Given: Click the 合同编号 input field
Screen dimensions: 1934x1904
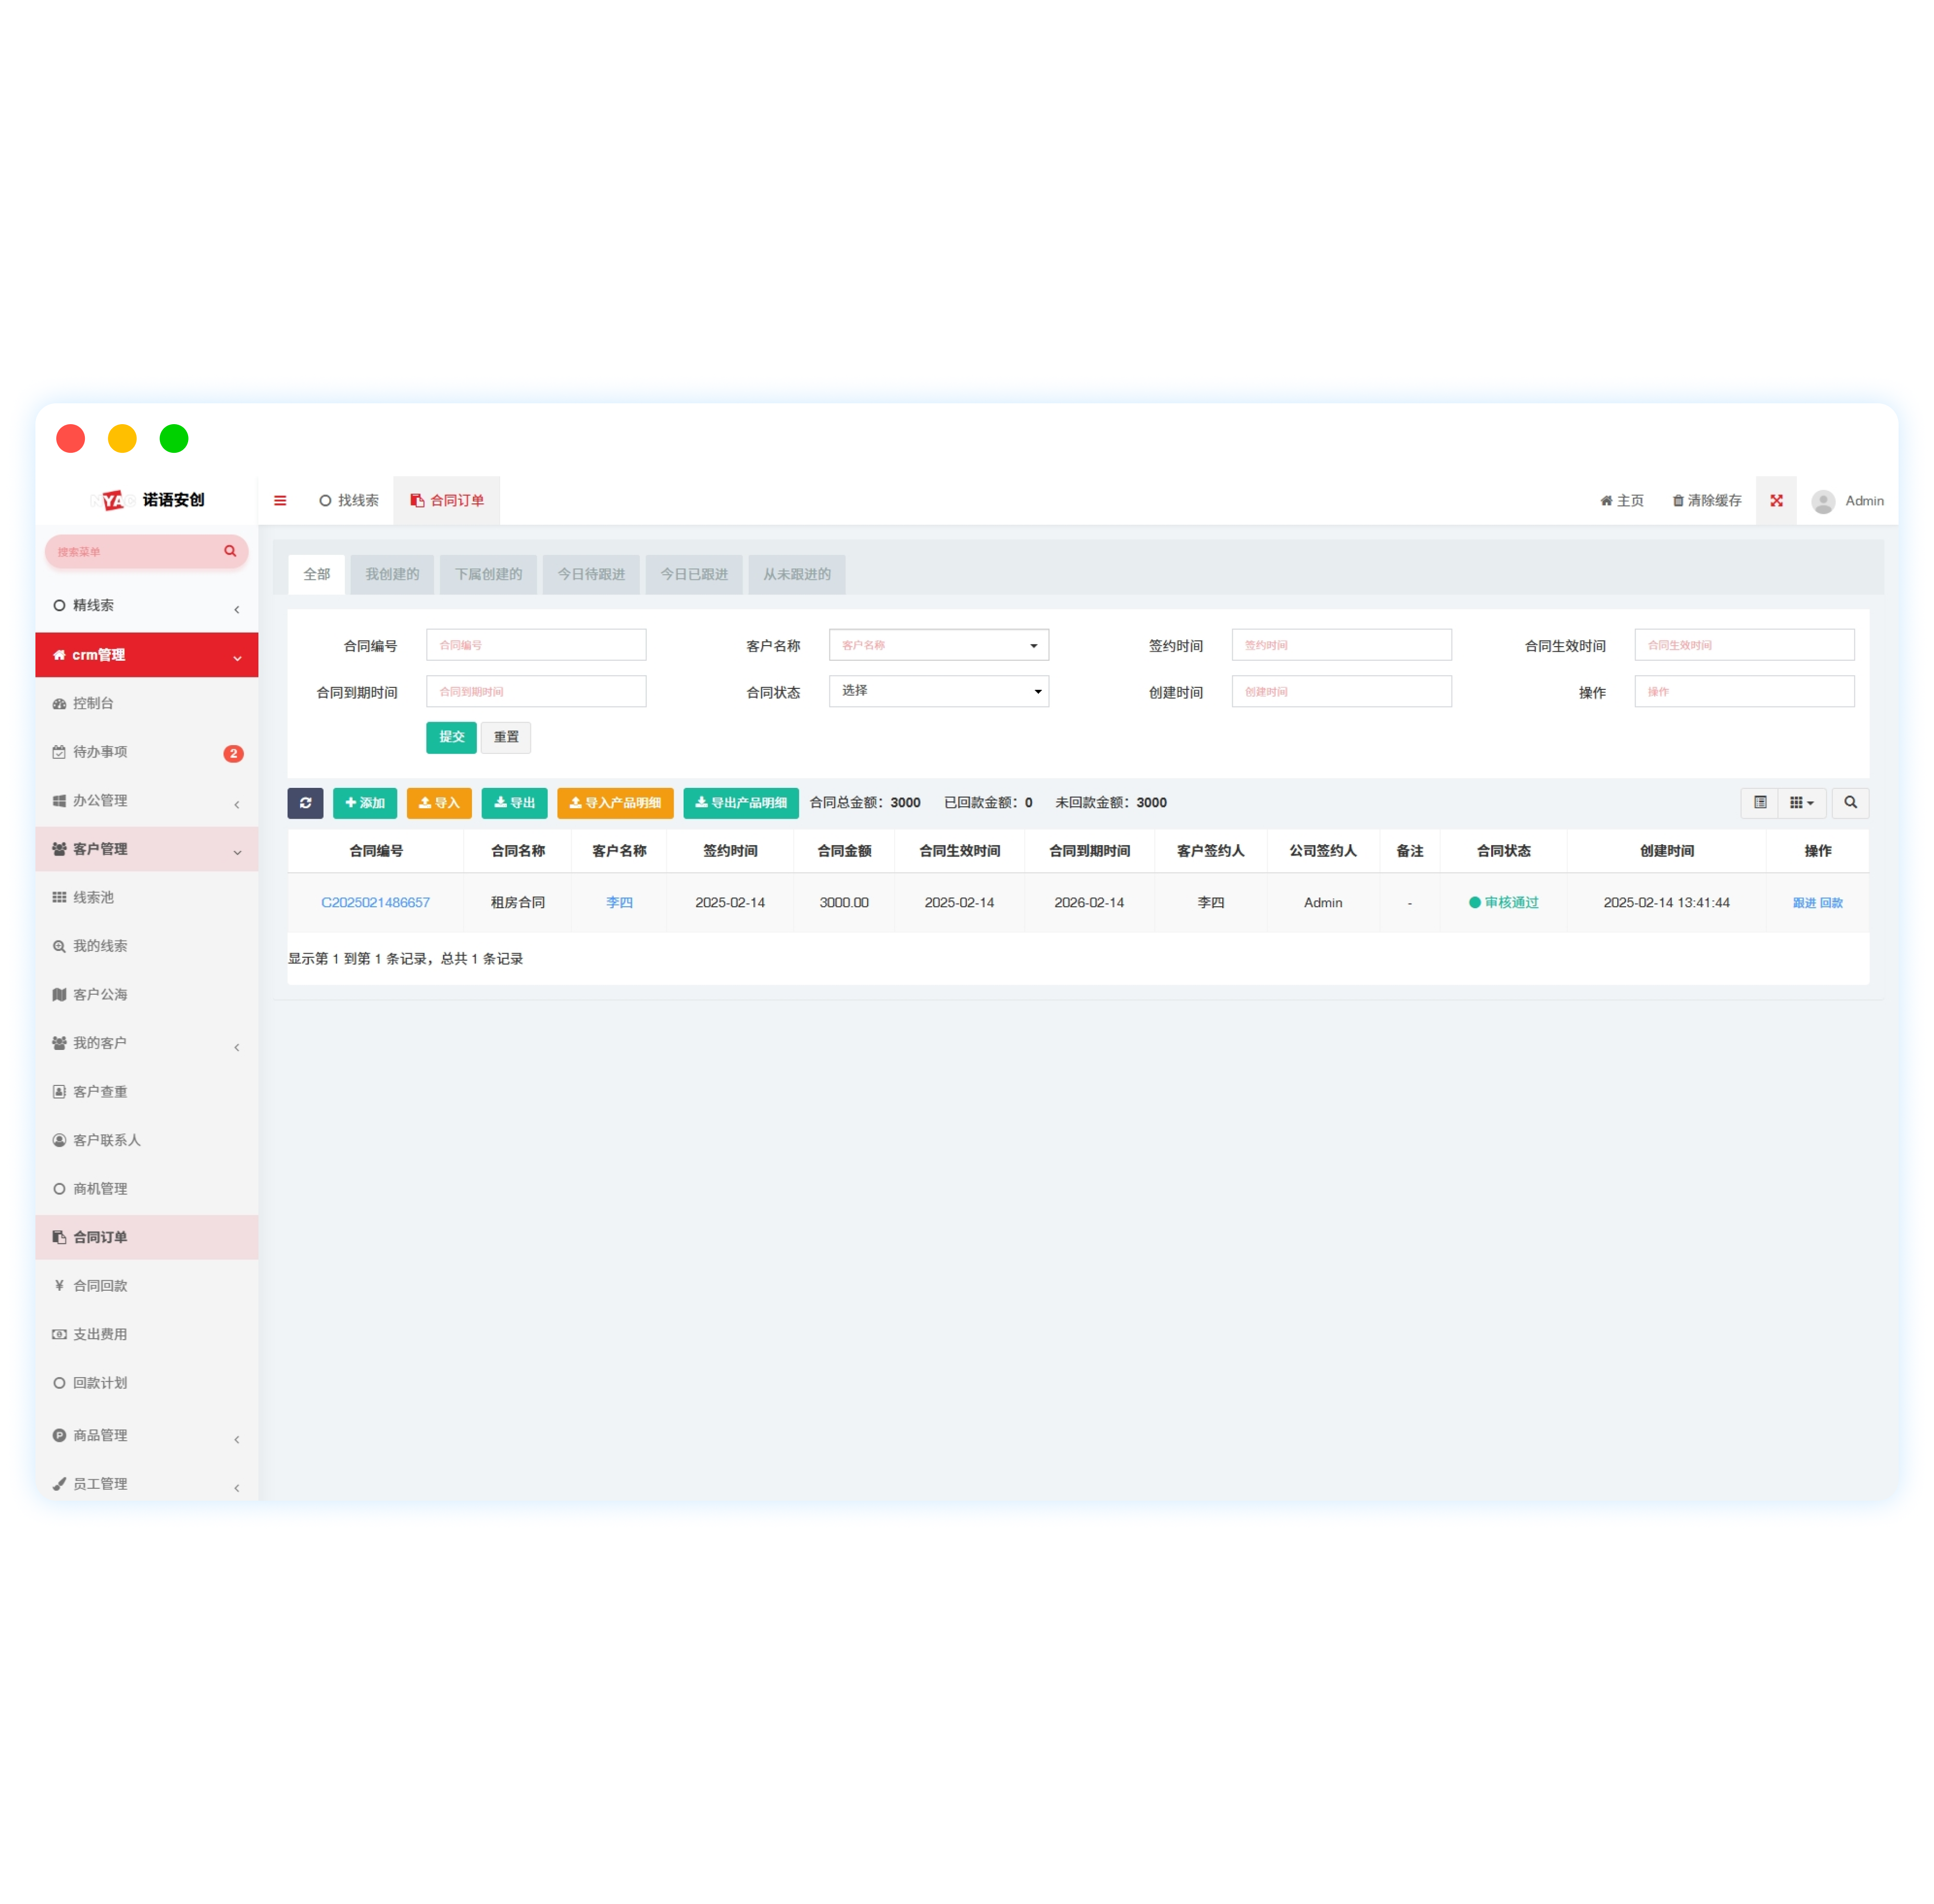Looking at the screenshot, I should click(535, 645).
